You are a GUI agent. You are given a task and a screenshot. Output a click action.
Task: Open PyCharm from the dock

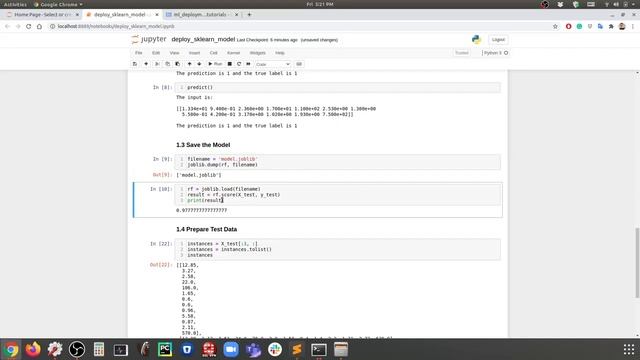tap(165, 349)
